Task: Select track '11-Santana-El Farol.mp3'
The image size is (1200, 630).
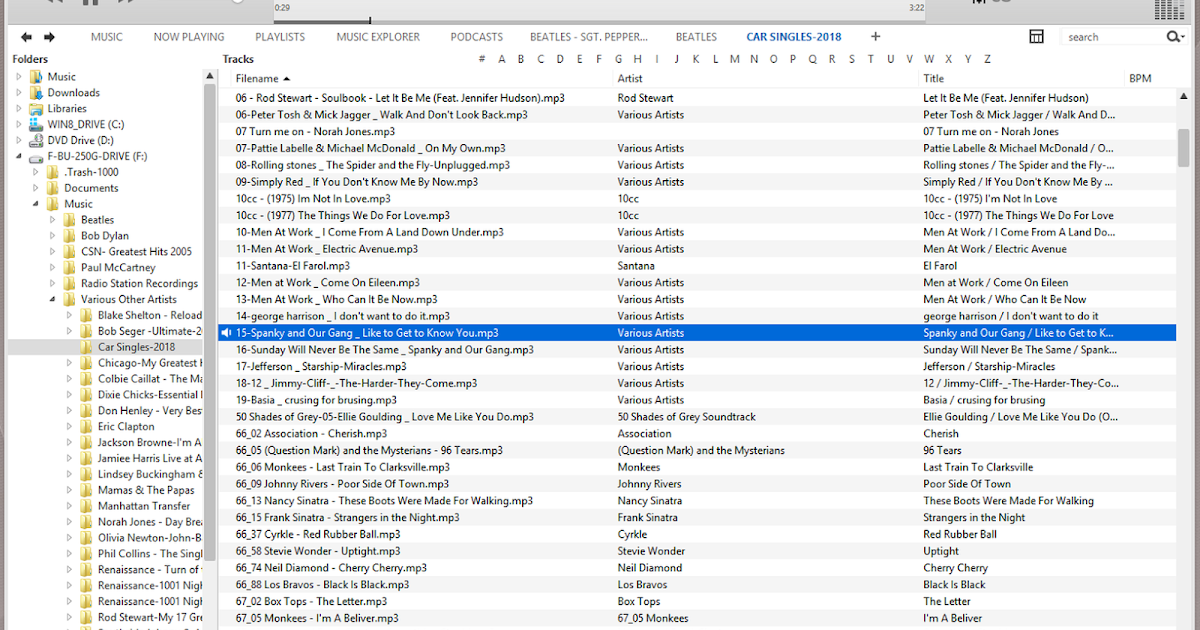Action: 293,266
